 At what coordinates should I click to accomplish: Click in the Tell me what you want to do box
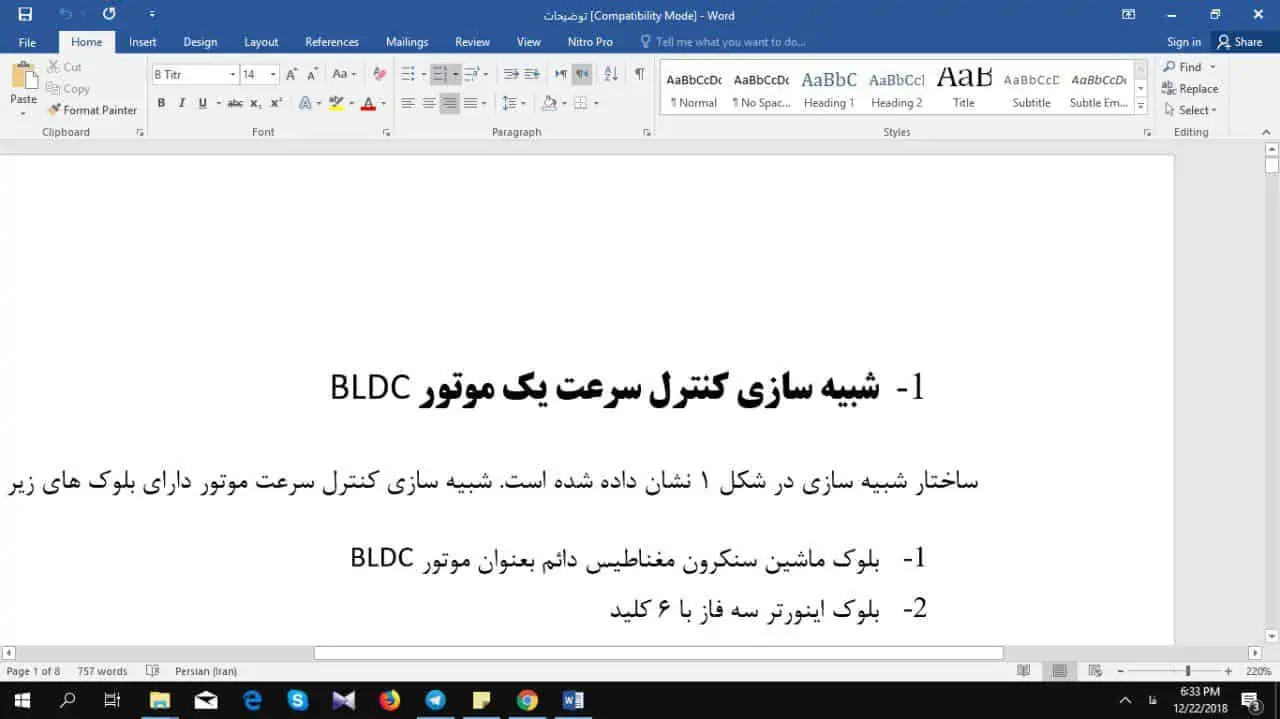tap(722, 42)
